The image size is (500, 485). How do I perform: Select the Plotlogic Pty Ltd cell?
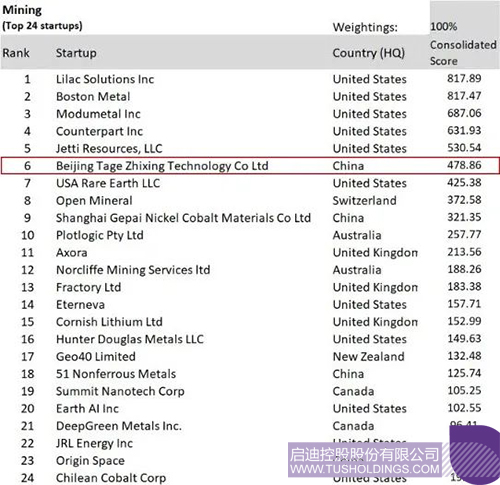[x=100, y=235]
